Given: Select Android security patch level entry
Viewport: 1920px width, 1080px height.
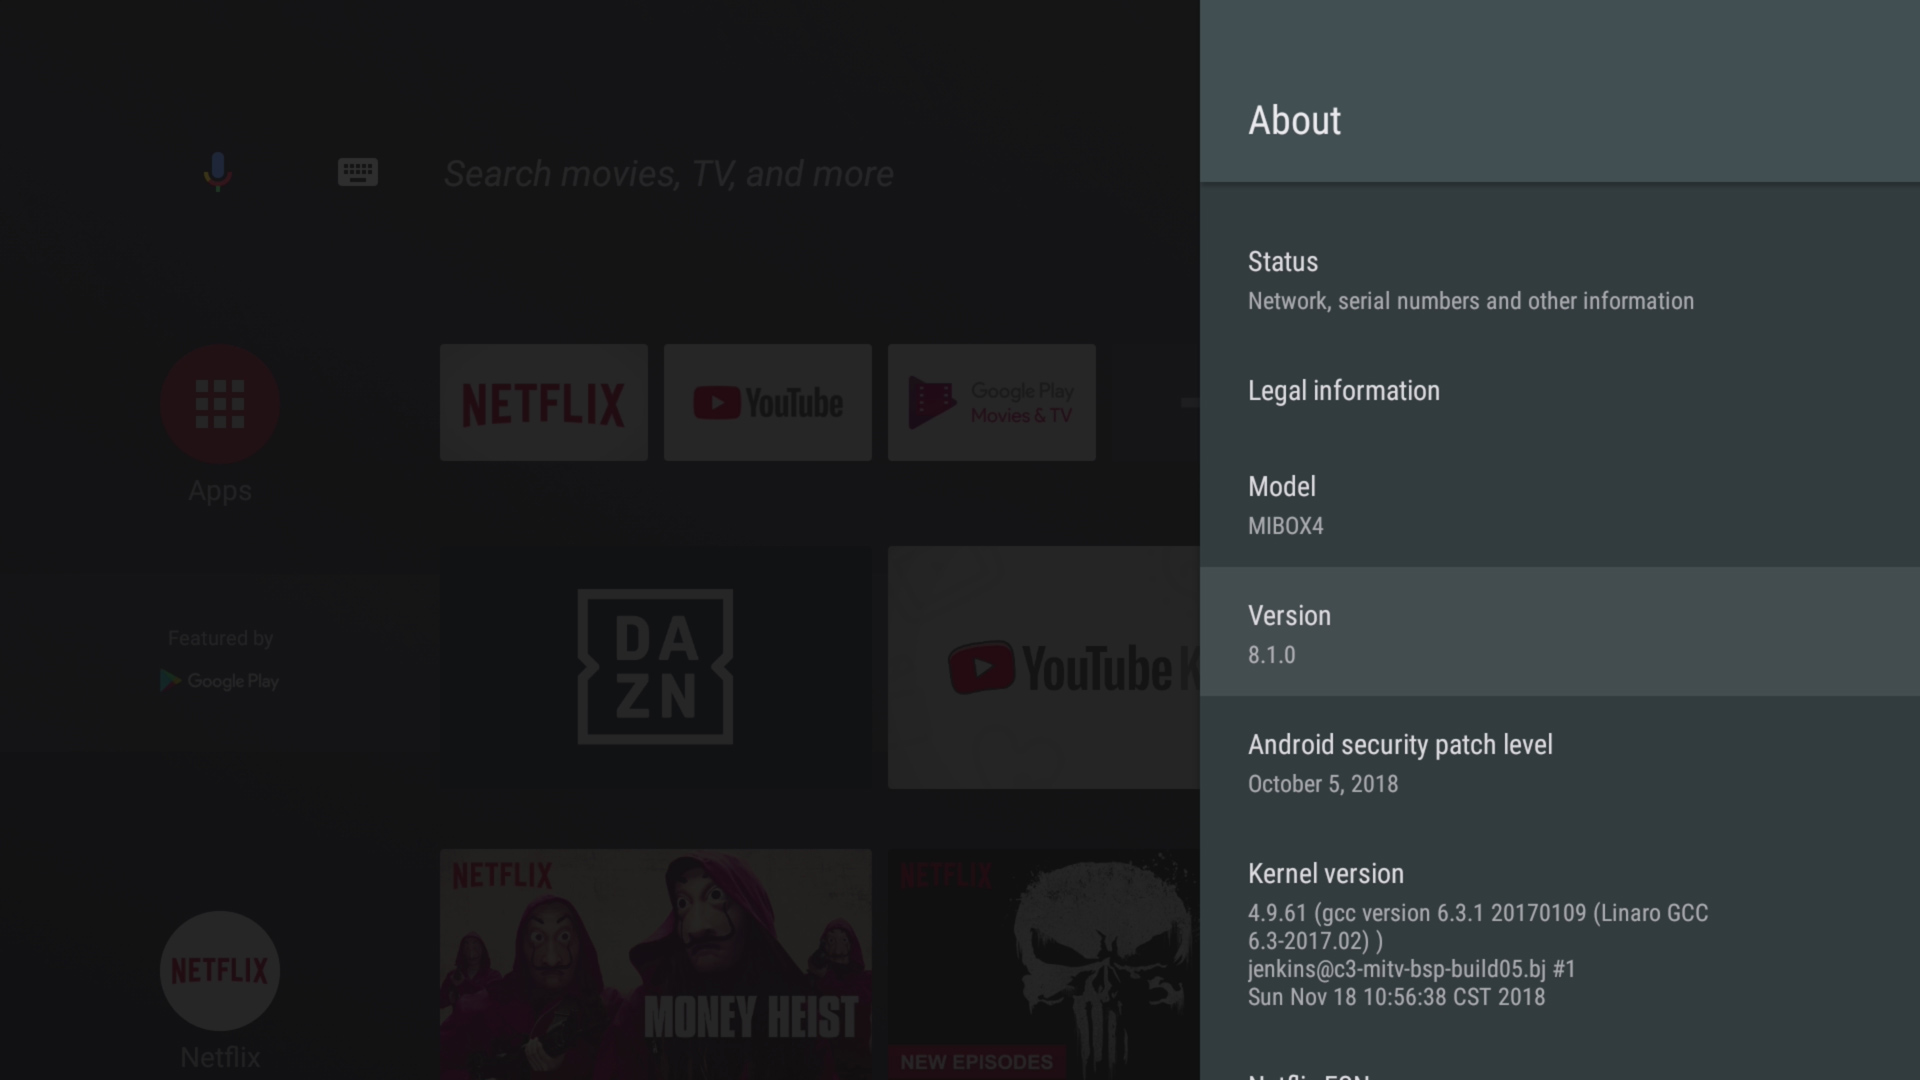Looking at the screenshot, I should [1560, 761].
